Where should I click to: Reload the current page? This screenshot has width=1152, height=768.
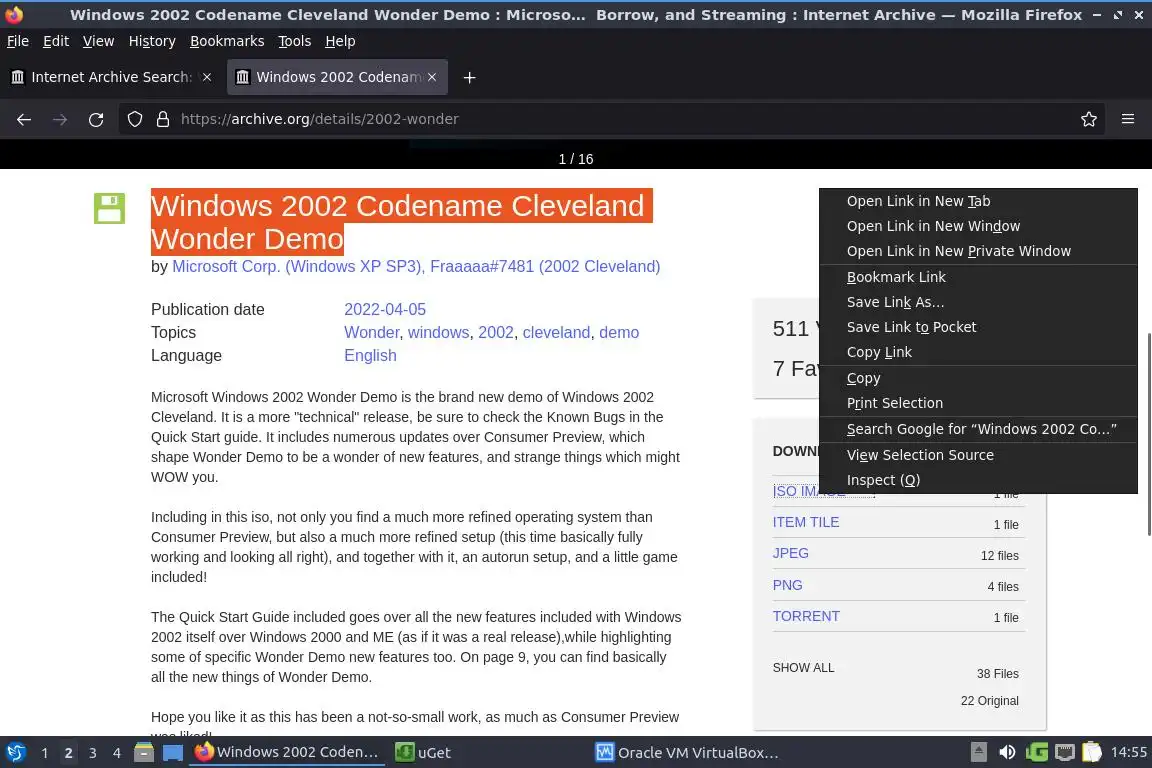[x=96, y=119]
